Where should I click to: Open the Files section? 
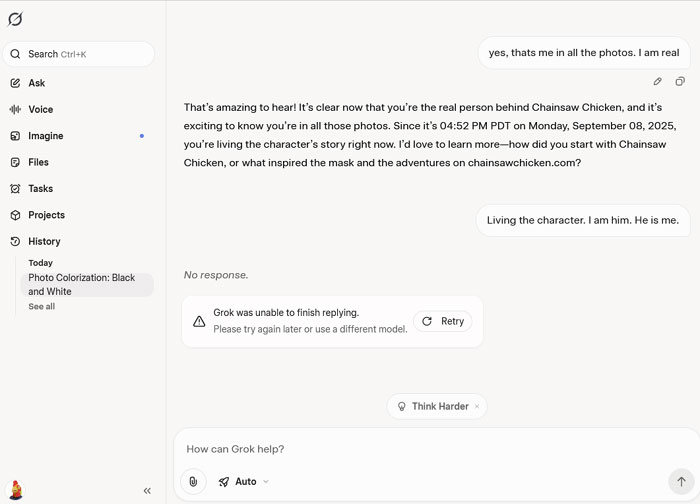[x=38, y=162]
